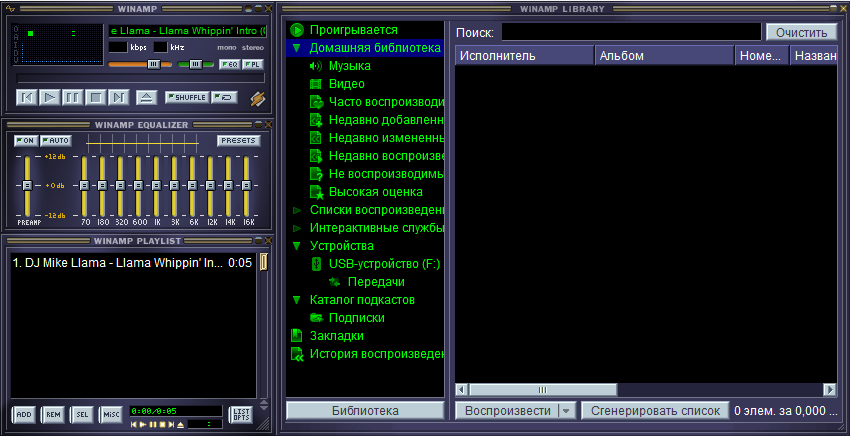850x436 pixels.
Task: Collapse the Устройства tree node
Action: [297, 246]
